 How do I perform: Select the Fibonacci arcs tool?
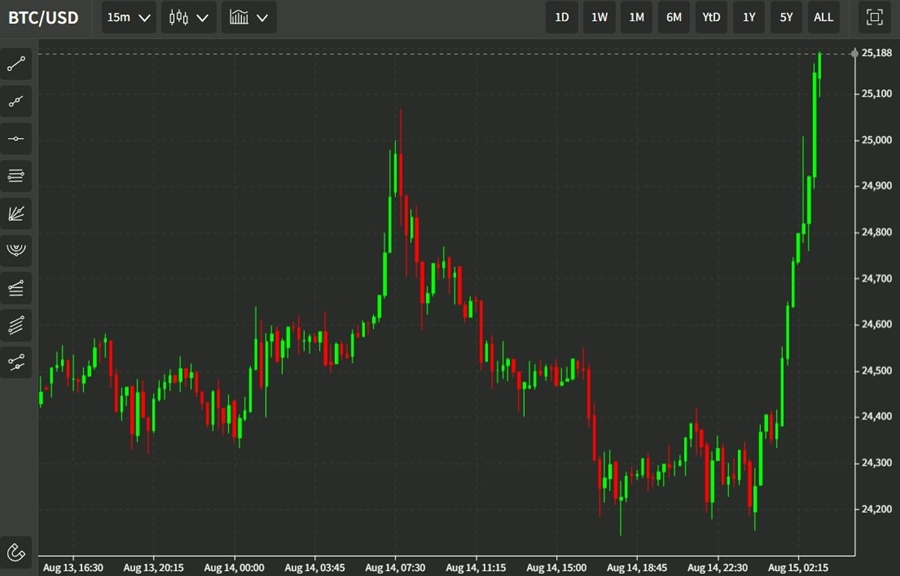pos(16,250)
